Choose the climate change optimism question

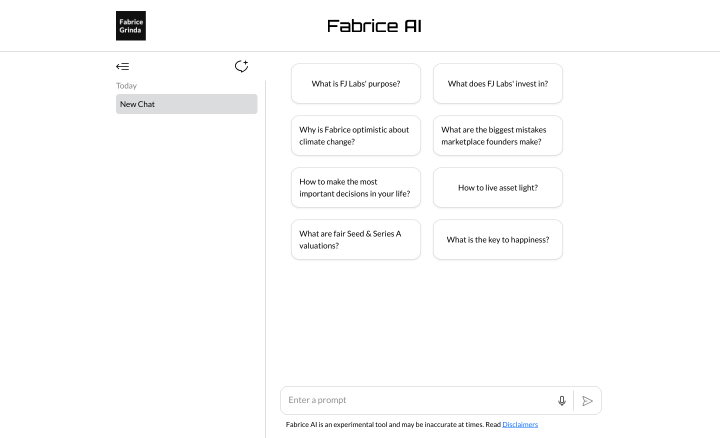coord(356,135)
